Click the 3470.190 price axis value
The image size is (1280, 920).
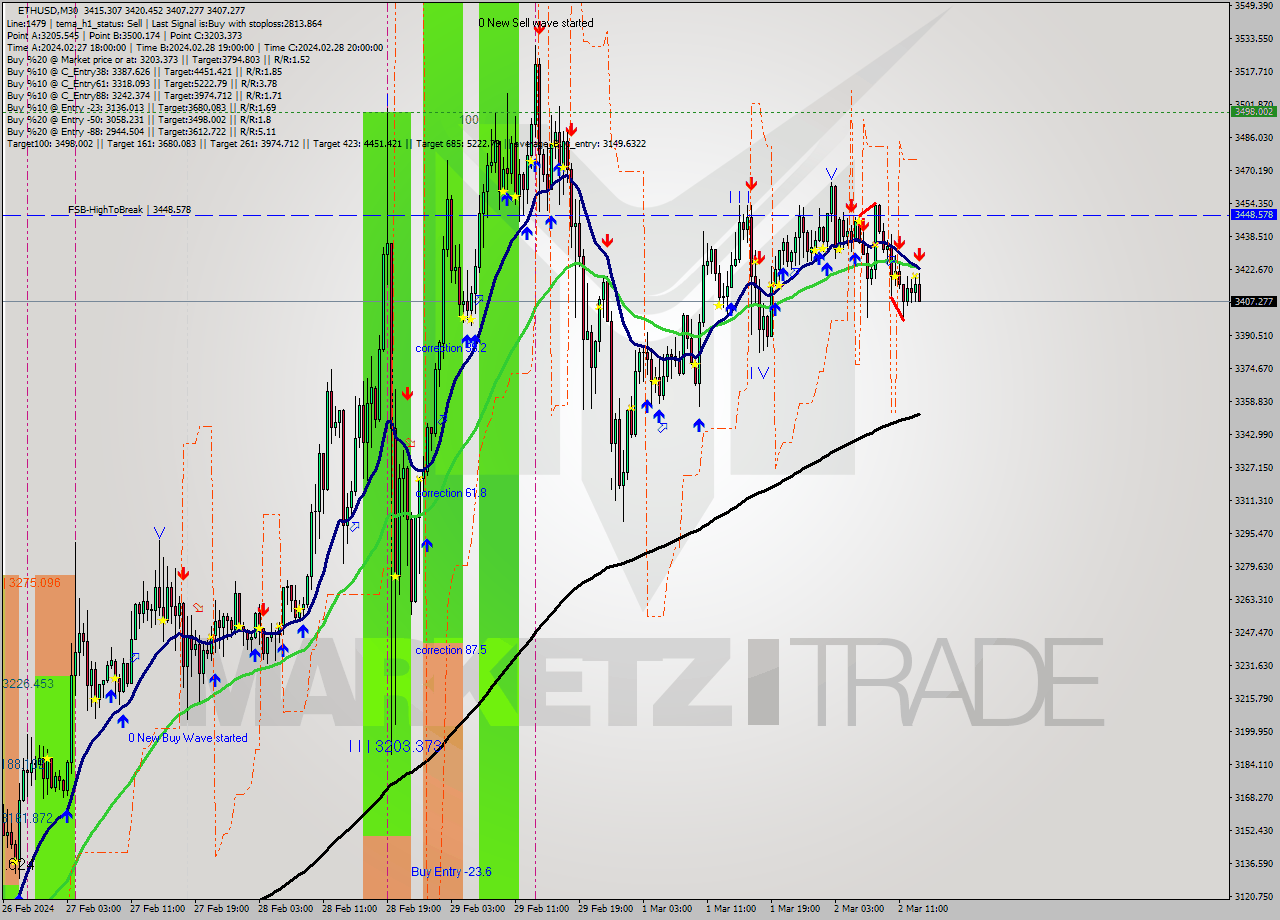click(x=1253, y=171)
